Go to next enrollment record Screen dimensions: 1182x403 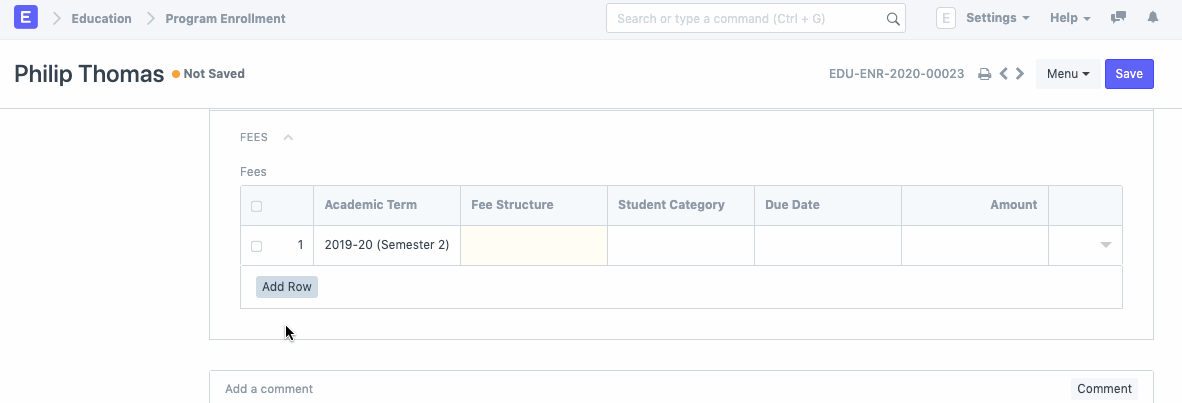pyautogui.click(x=1020, y=74)
